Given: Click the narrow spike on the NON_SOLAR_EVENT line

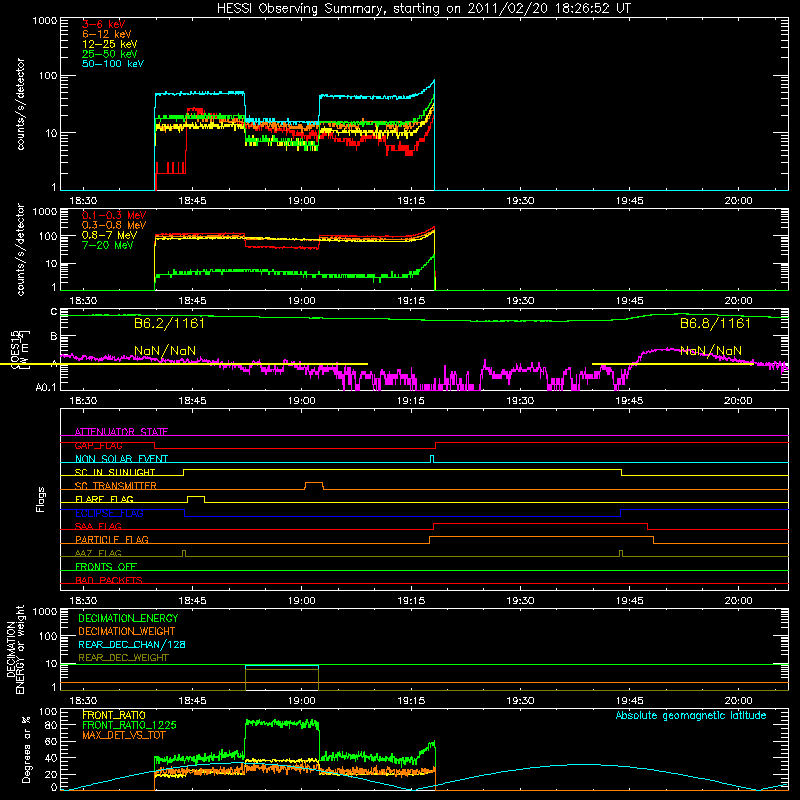Looking at the screenshot, I should [x=432, y=459].
